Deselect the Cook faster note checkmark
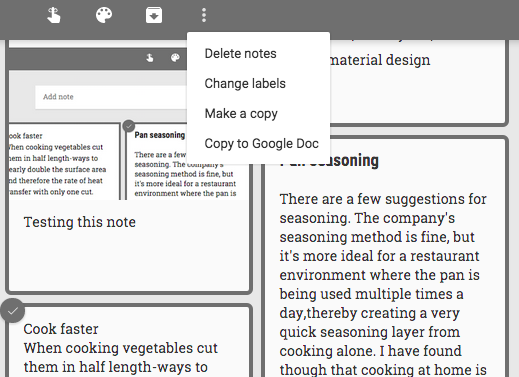Viewport: 519px width, 377px height. [x=13, y=311]
